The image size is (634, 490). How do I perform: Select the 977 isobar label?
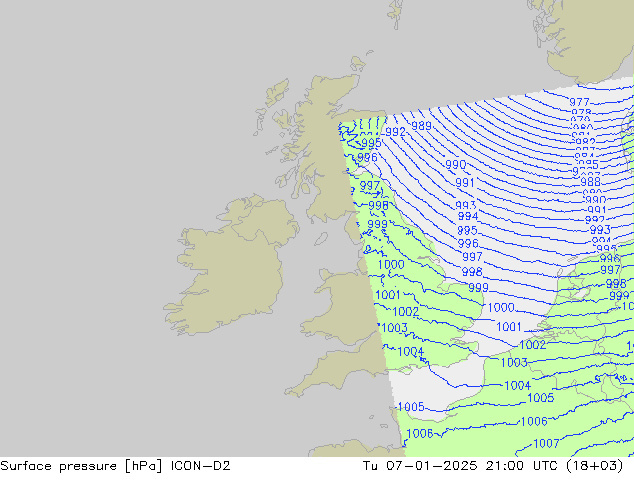pyautogui.click(x=579, y=102)
